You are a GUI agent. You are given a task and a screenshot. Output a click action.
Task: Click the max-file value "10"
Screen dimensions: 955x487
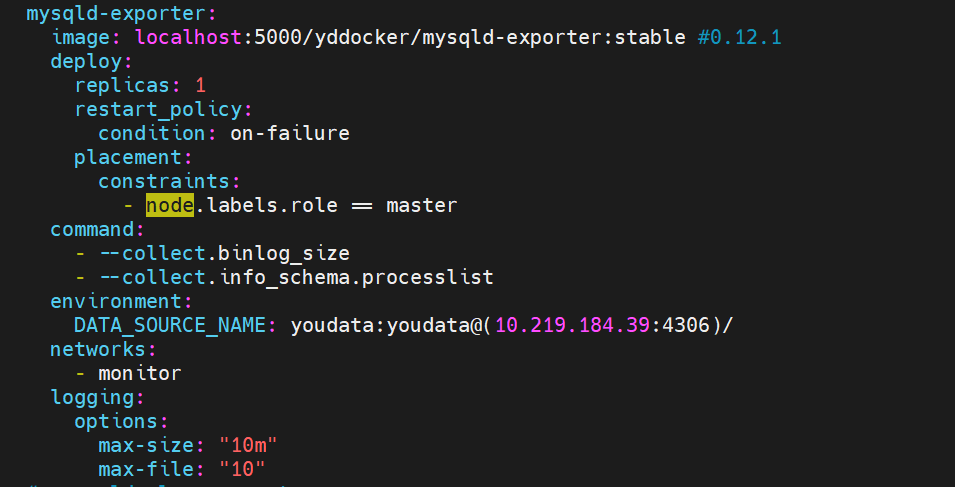tap(242, 469)
